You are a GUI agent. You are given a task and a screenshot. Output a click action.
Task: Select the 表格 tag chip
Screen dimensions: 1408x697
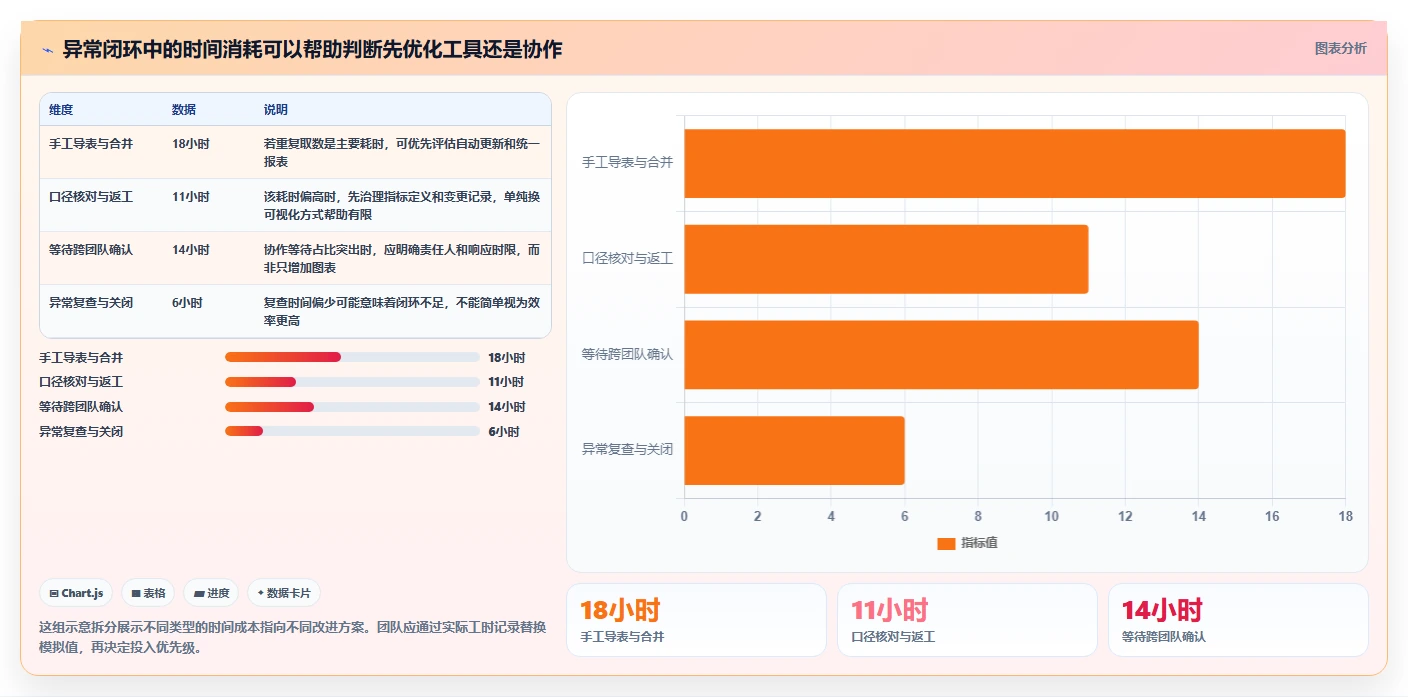click(x=148, y=593)
